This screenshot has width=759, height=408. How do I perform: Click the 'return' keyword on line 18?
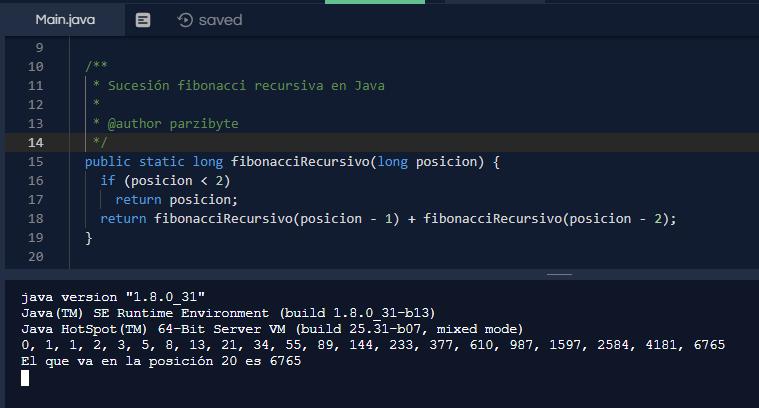[x=123, y=219]
